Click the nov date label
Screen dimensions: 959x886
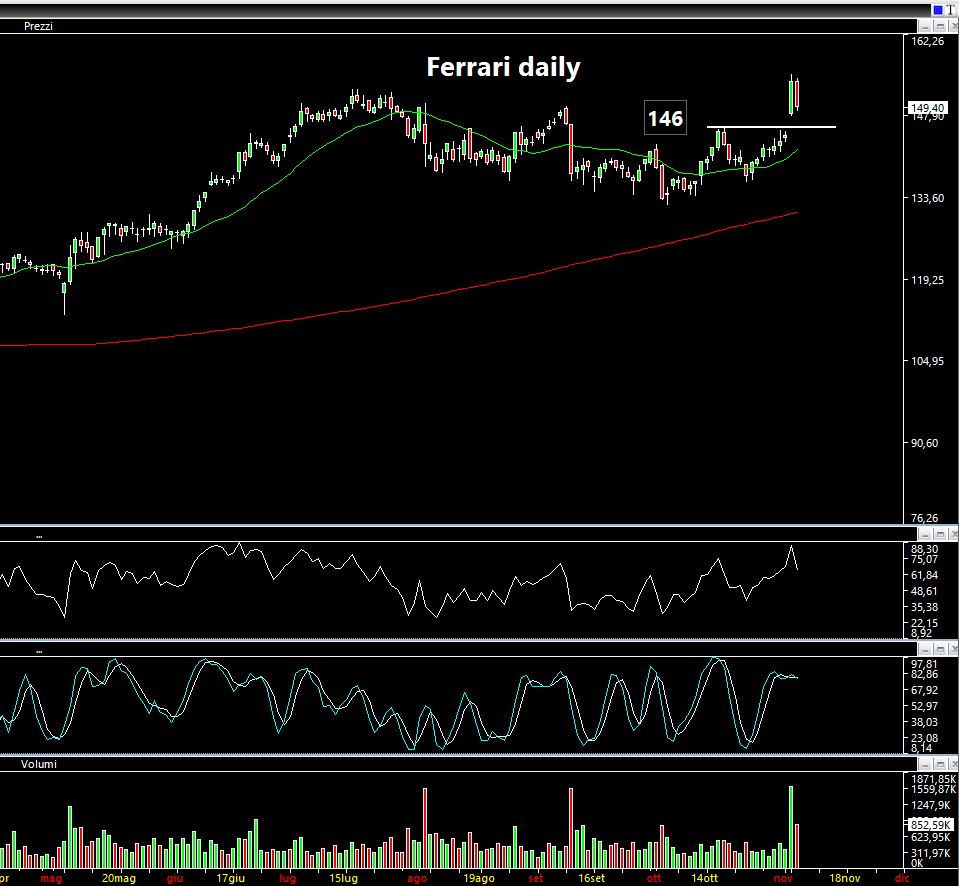pyautogui.click(x=783, y=879)
